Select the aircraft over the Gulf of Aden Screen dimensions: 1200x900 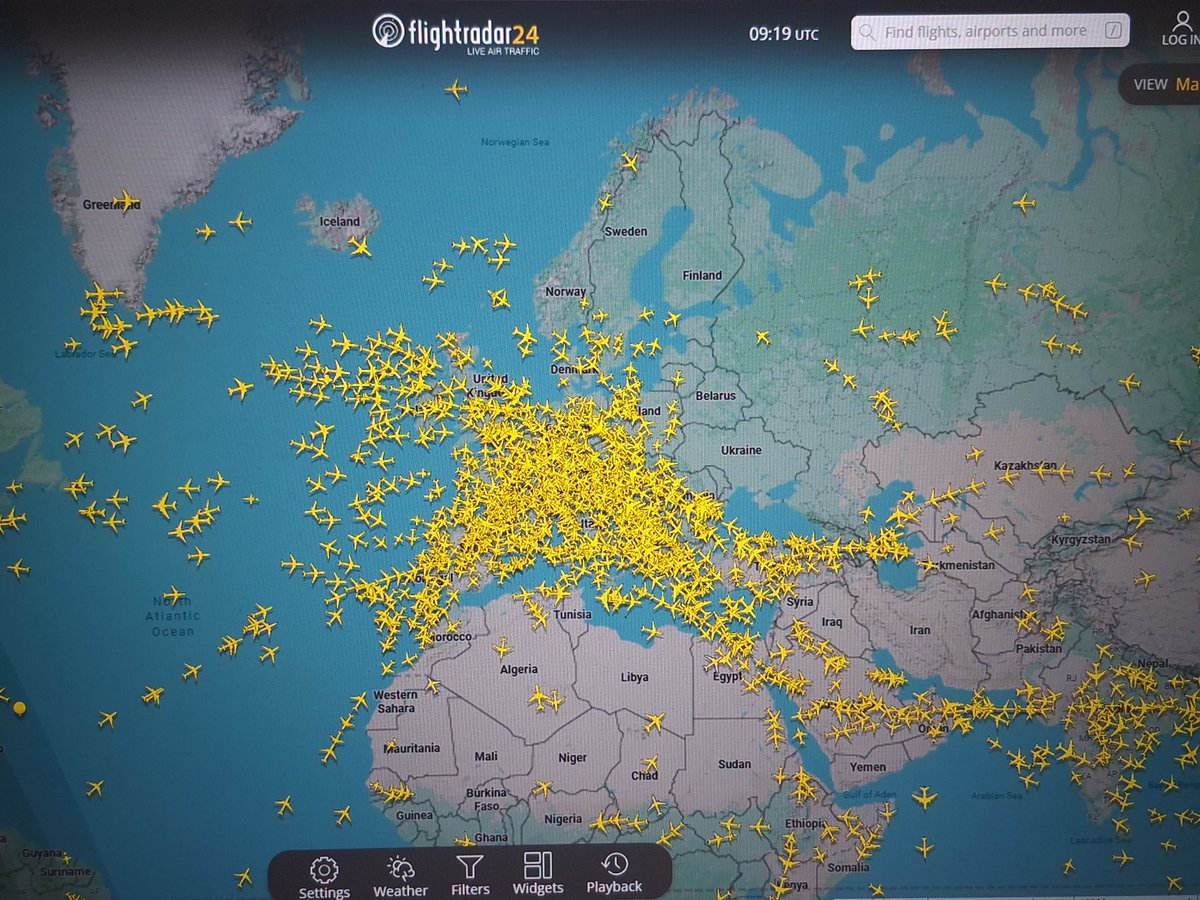(924, 797)
